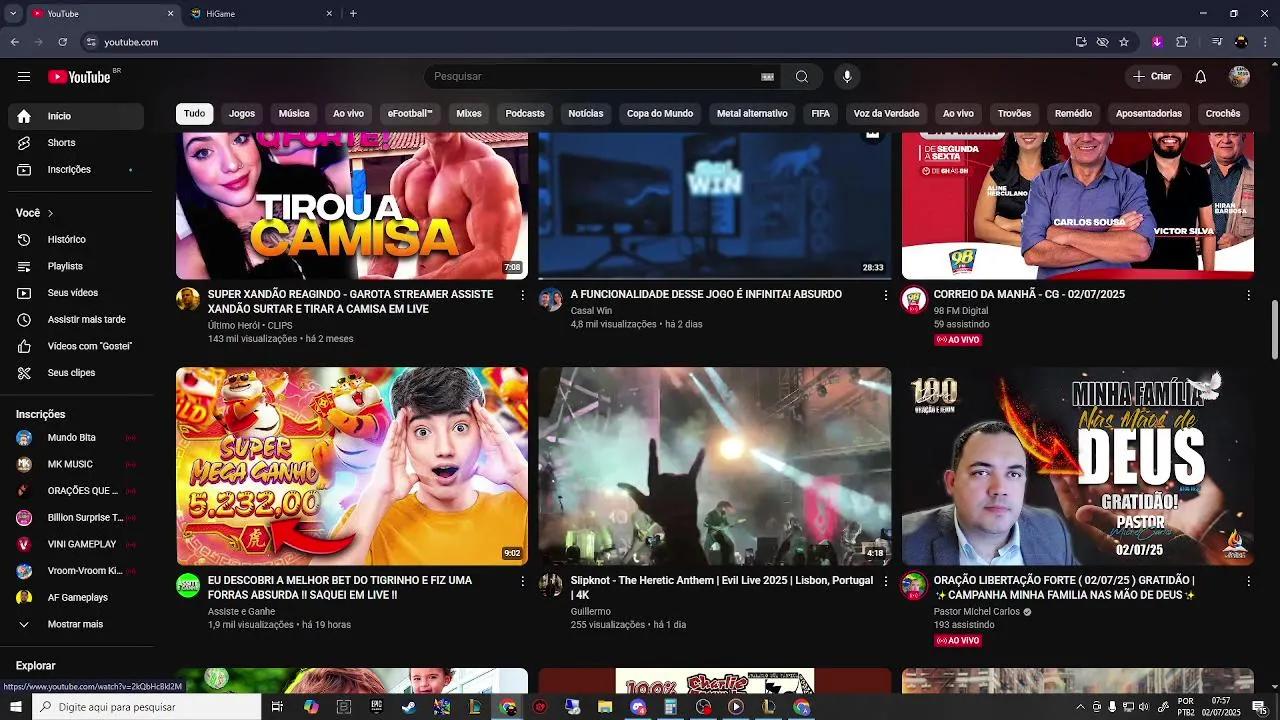Screen dimensions: 1280x720
Task: Open AF Gameplays channel subscription
Action: tap(76, 597)
